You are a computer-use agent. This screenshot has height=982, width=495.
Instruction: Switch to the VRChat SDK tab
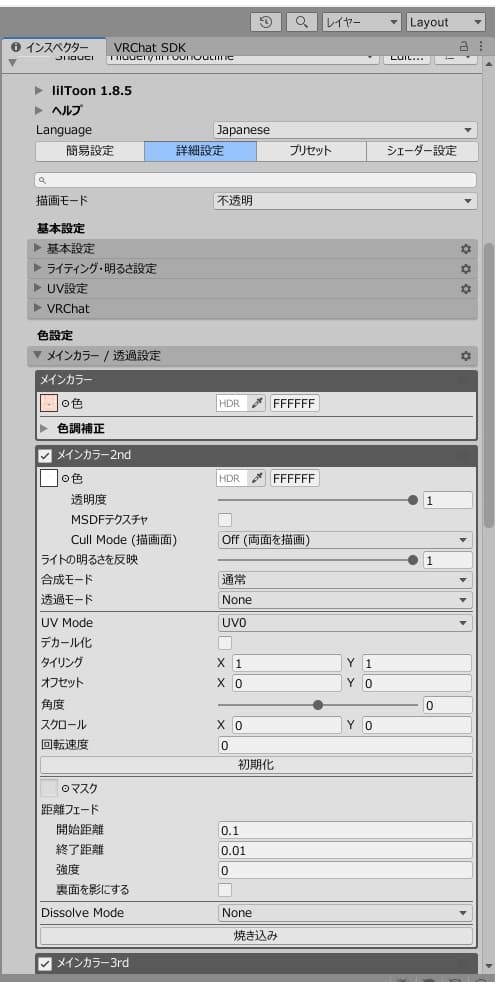(x=150, y=48)
